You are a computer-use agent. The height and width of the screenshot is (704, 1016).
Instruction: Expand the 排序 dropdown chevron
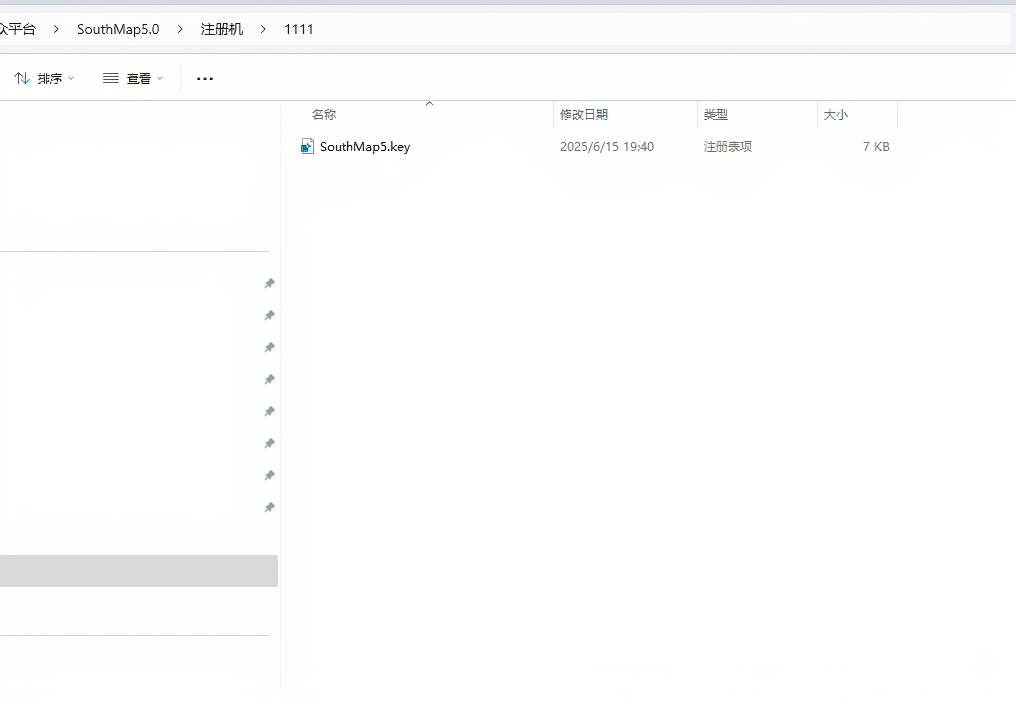pyautogui.click(x=71, y=78)
